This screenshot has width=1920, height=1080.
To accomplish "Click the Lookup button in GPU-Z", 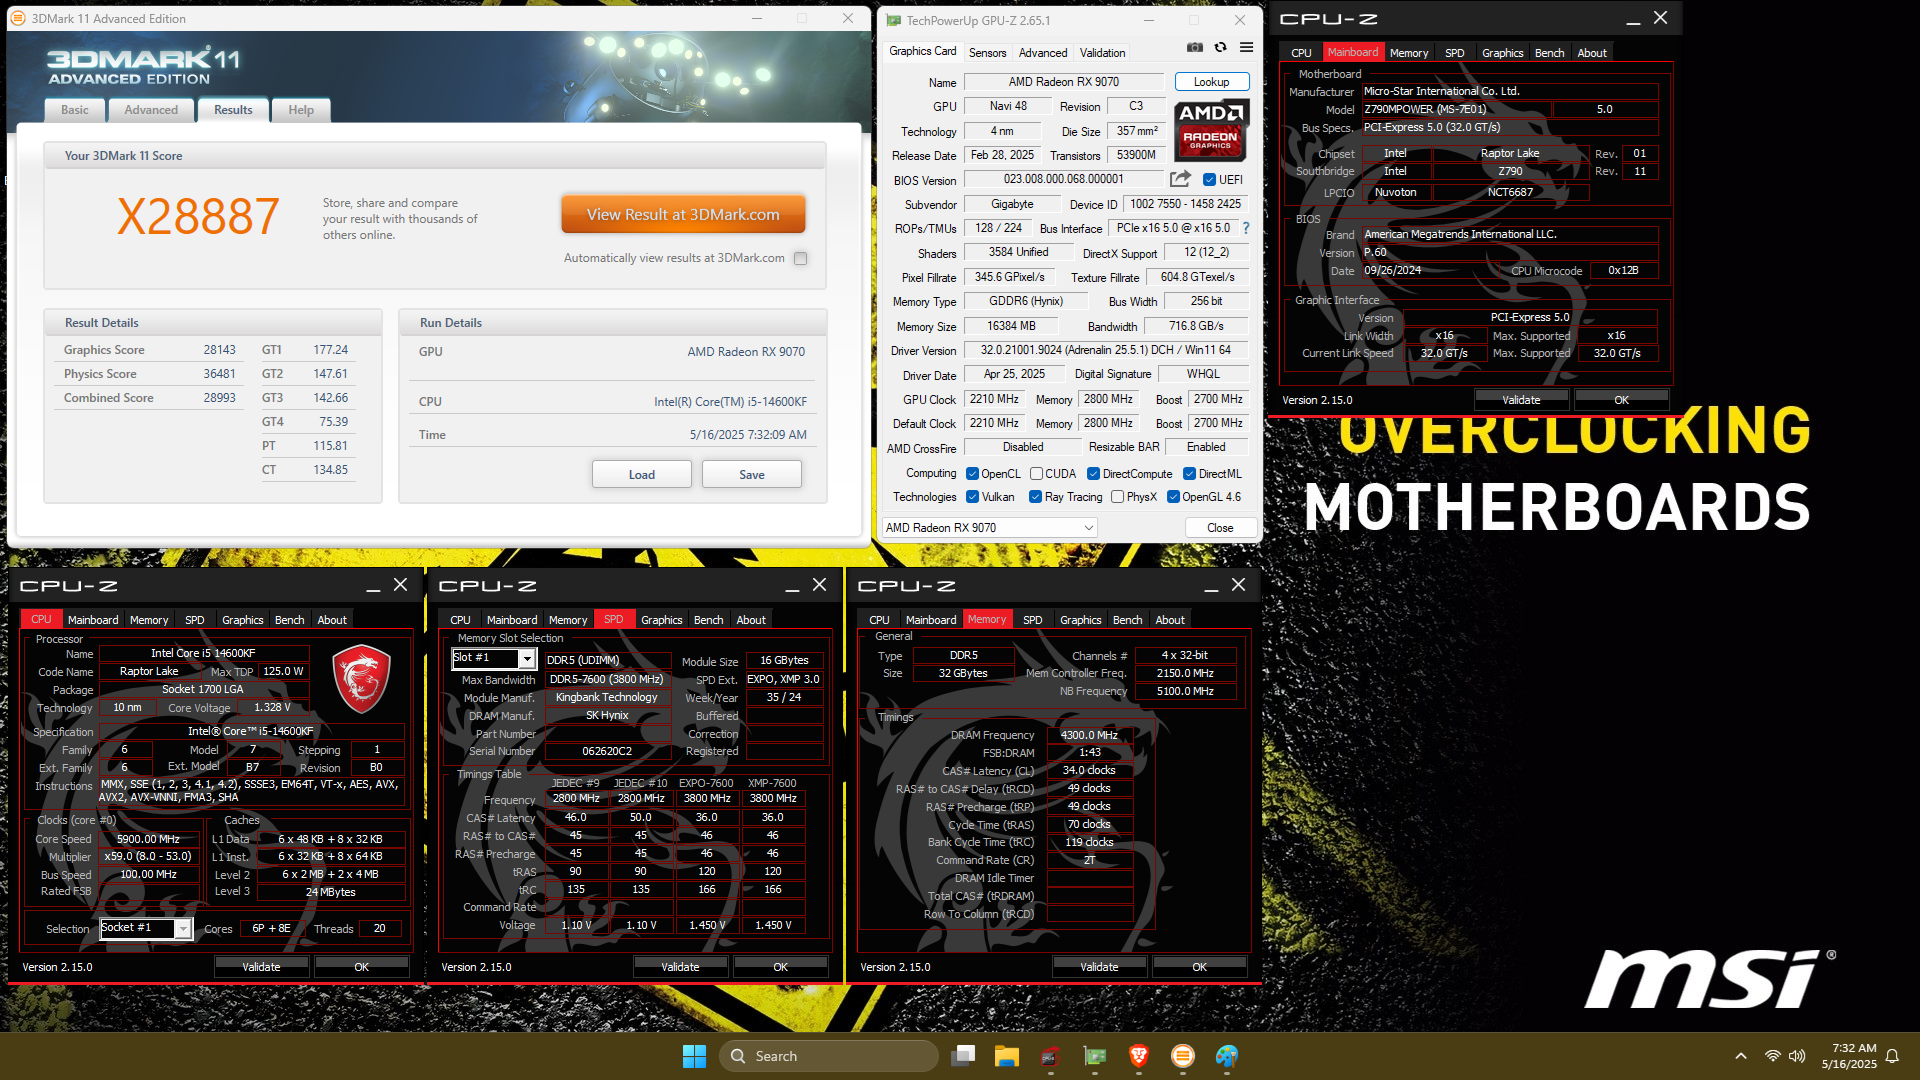I will (x=1211, y=82).
